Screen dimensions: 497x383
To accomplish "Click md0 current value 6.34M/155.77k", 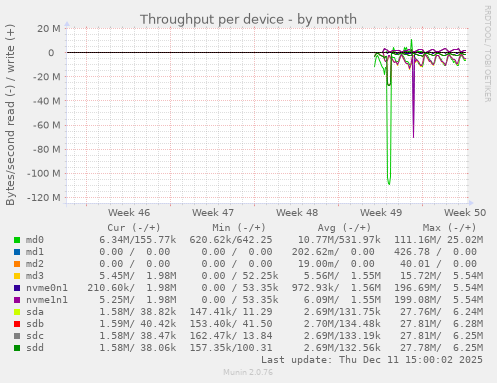I will (138, 240).
